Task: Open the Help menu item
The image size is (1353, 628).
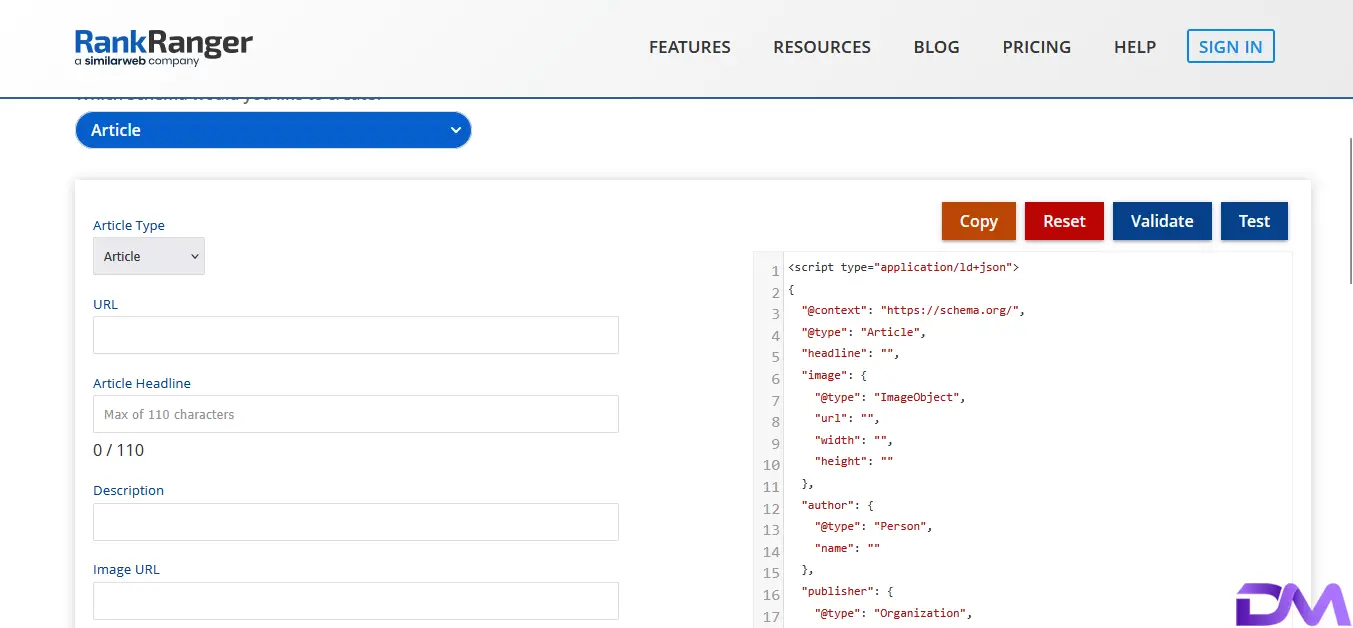Action: [x=1134, y=47]
